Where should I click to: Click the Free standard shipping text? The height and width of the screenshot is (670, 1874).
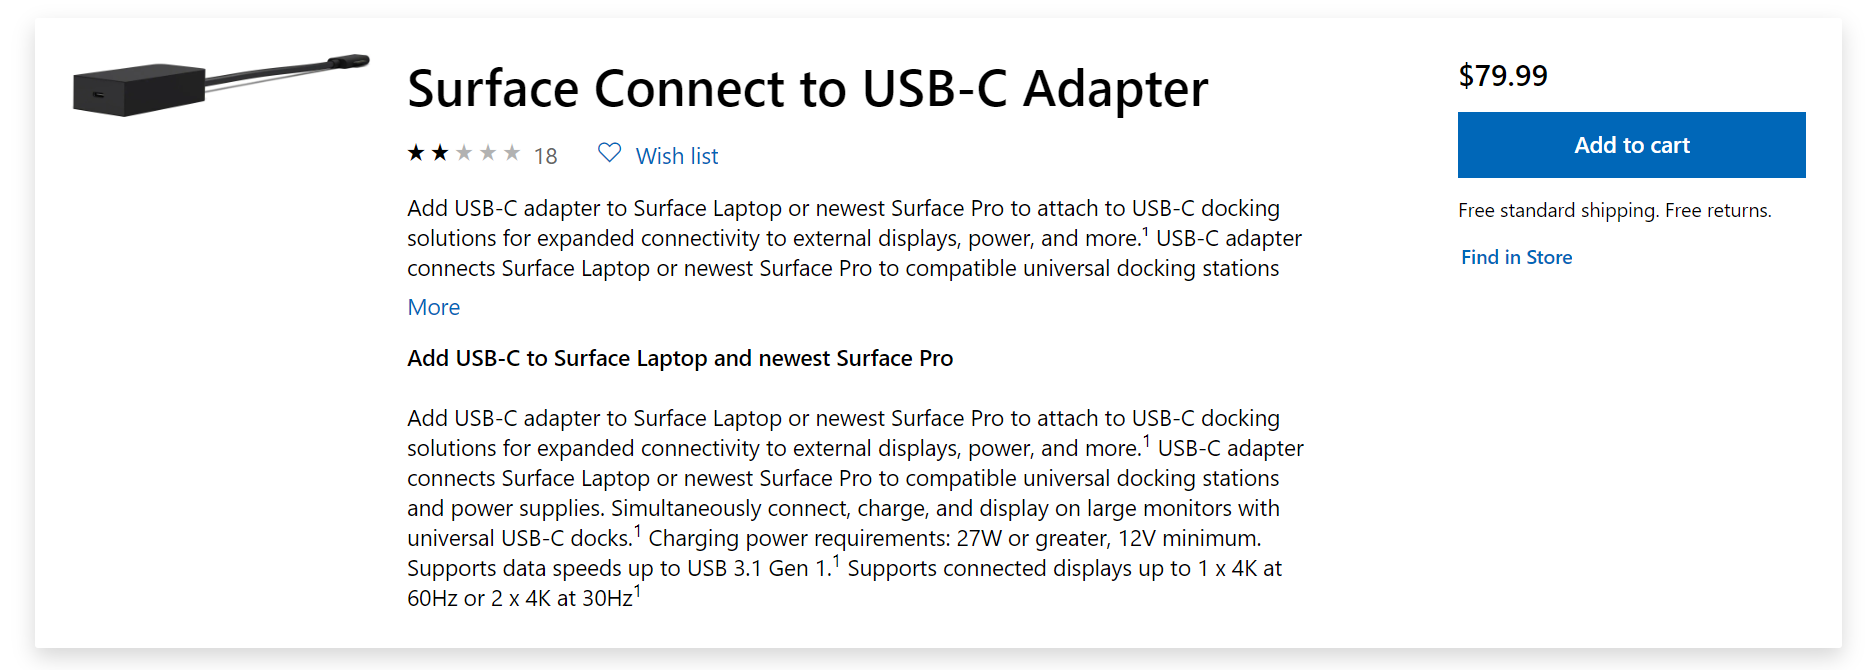(x=1614, y=210)
